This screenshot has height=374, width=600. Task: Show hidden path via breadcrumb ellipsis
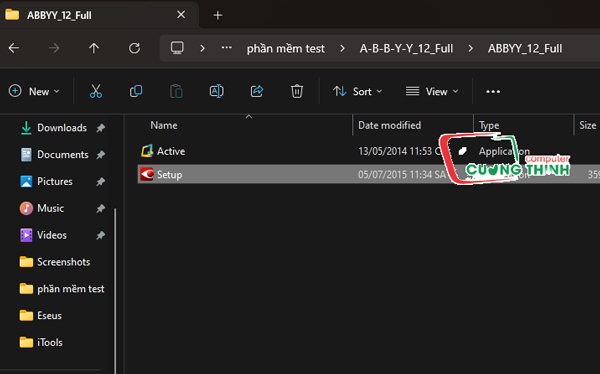[x=227, y=48]
